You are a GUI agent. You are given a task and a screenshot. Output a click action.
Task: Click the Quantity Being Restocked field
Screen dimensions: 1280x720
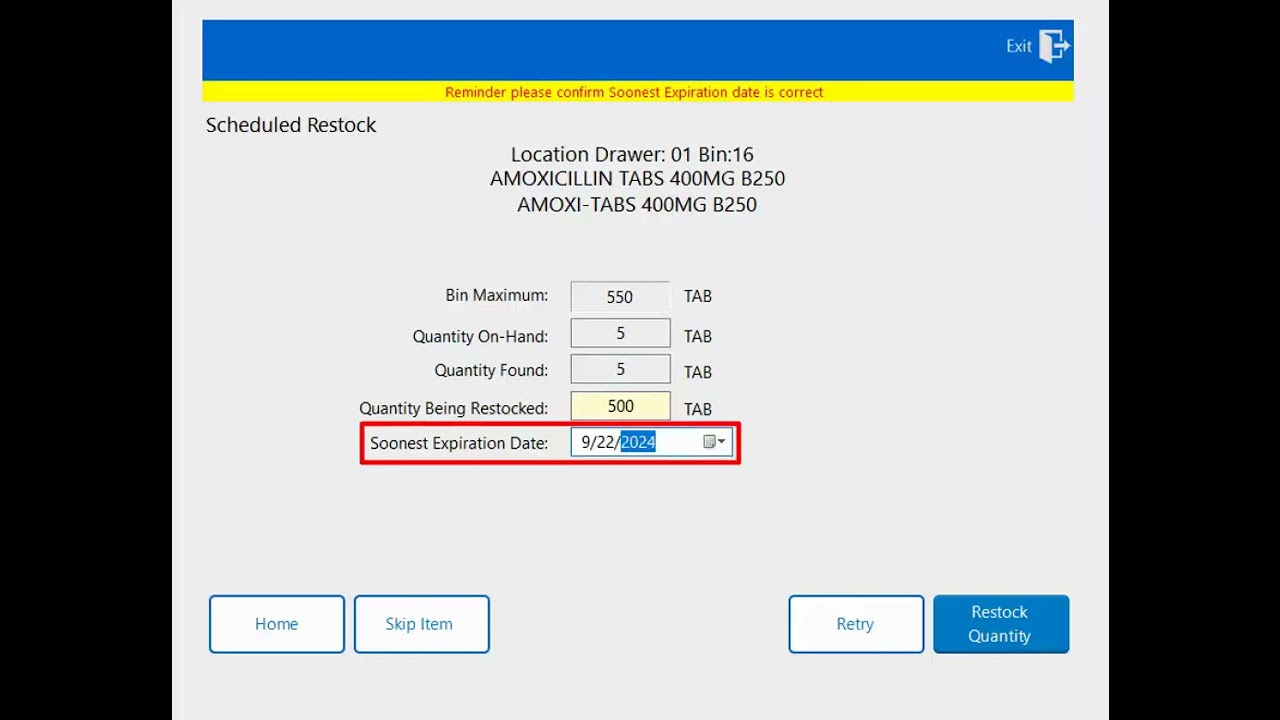pos(620,406)
